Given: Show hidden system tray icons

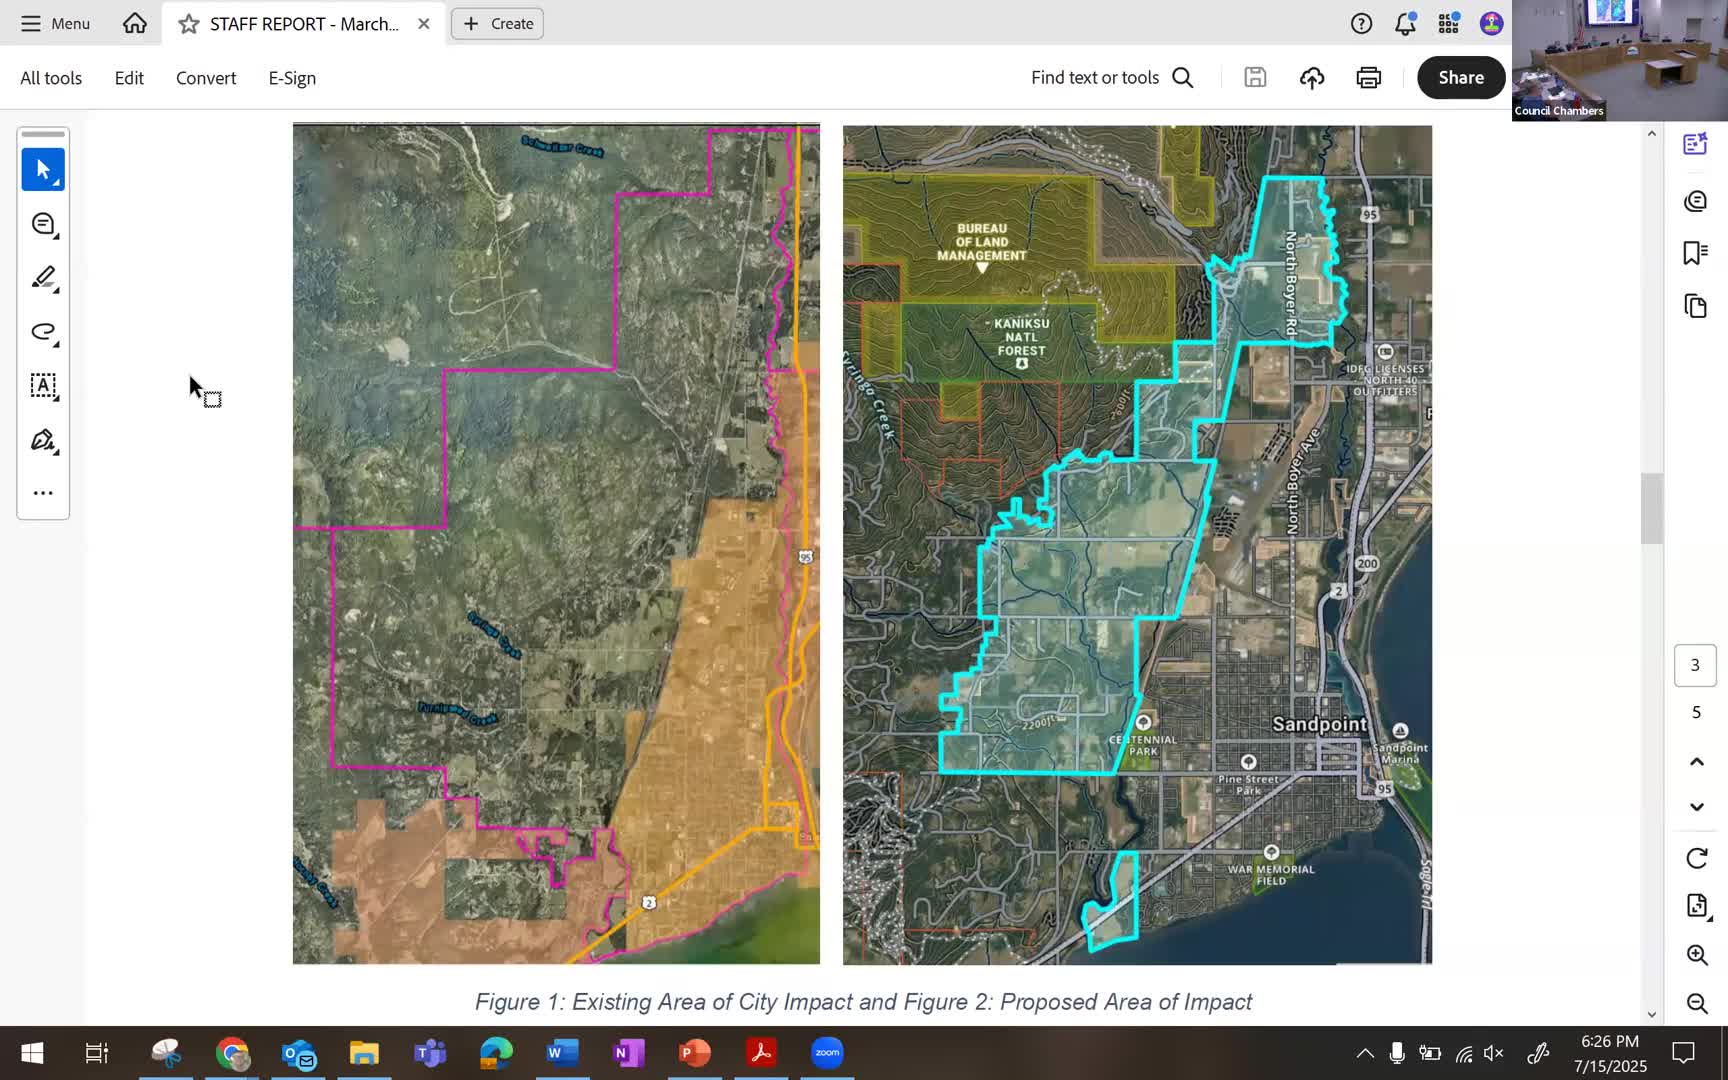Looking at the screenshot, I should (x=1364, y=1053).
